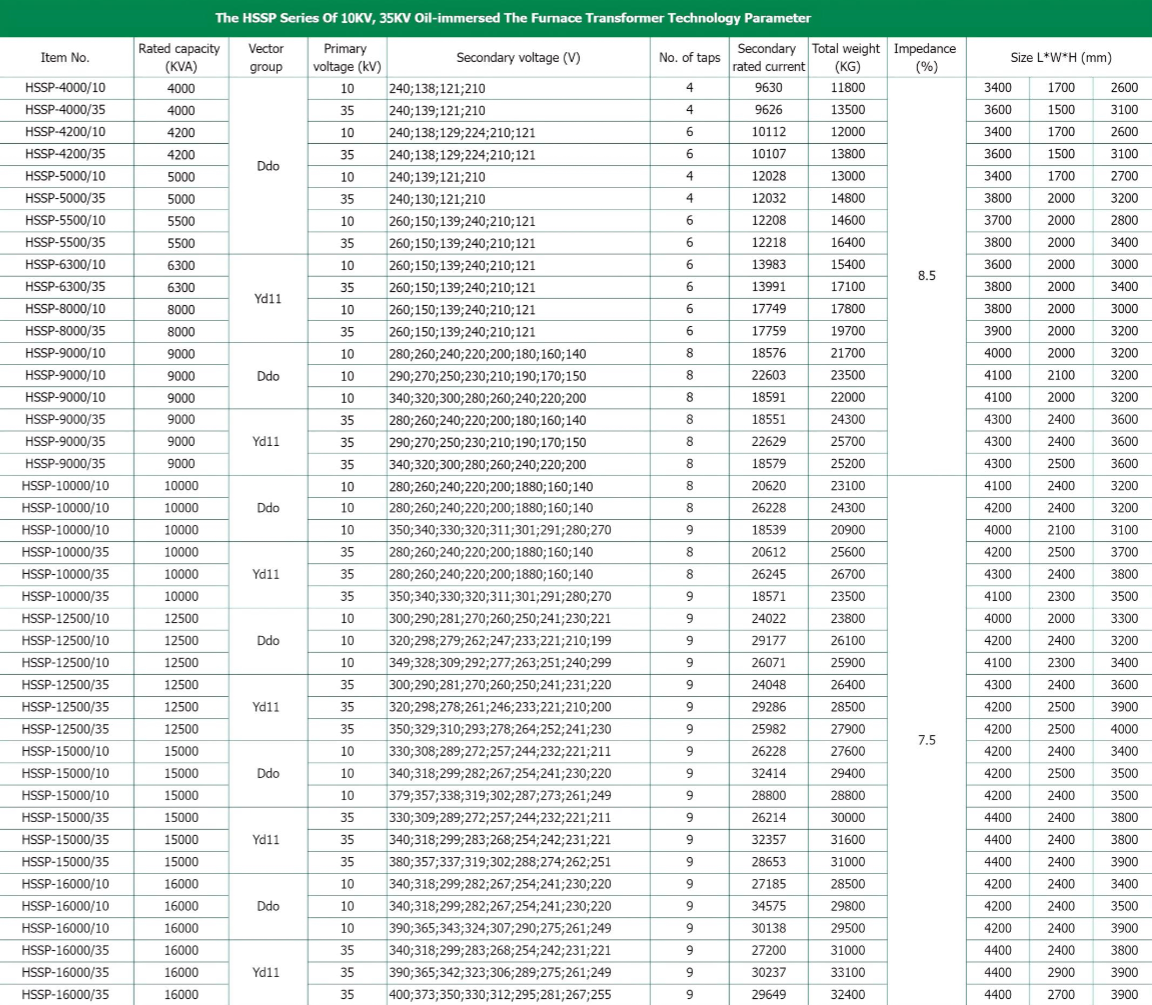1152x1005 pixels.
Task: Select the Secondary voltage (V) header
Action: click(x=518, y=58)
